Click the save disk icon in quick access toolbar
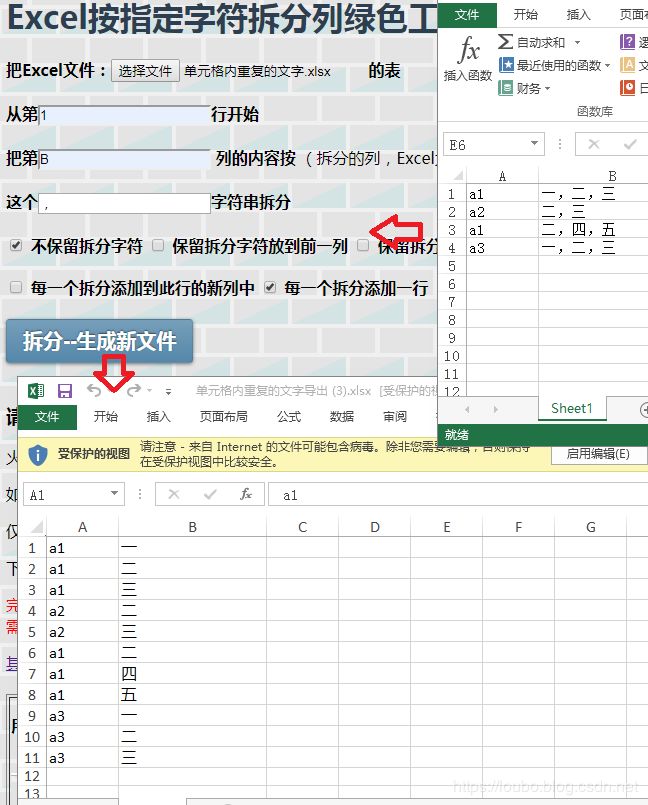 point(65,391)
